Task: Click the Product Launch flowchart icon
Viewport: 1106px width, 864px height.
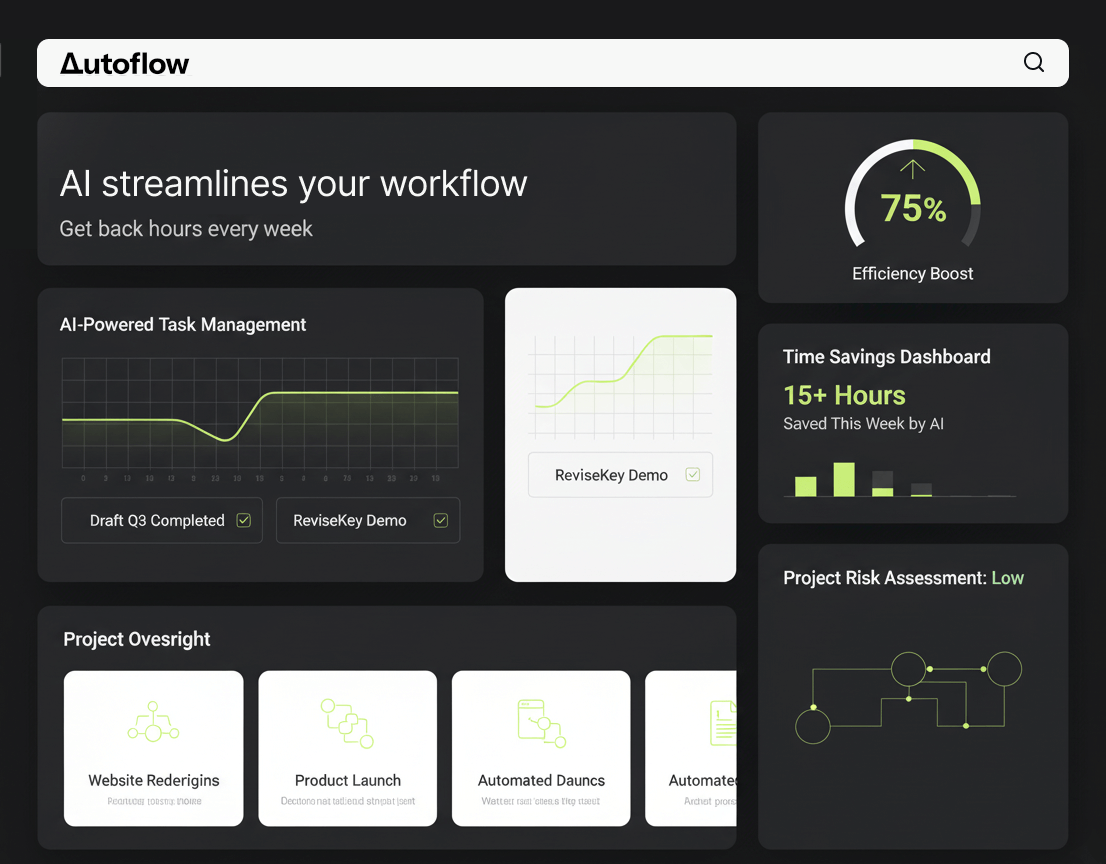Action: (x=347, y=724)
